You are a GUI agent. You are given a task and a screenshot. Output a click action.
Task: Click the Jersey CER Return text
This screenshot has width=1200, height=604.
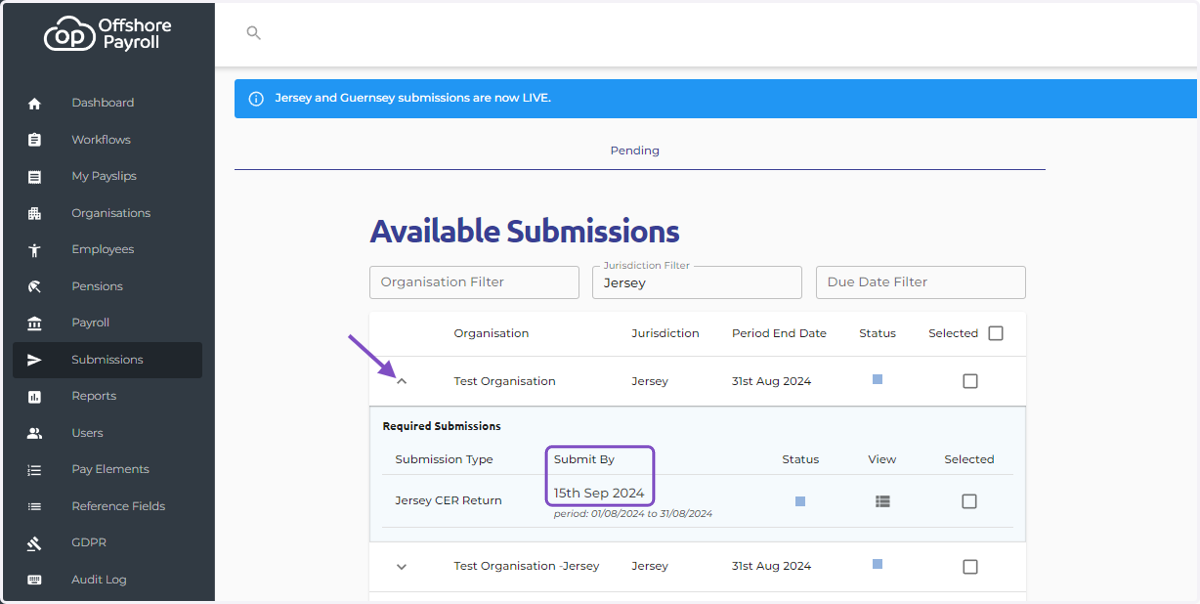[448, 500]
